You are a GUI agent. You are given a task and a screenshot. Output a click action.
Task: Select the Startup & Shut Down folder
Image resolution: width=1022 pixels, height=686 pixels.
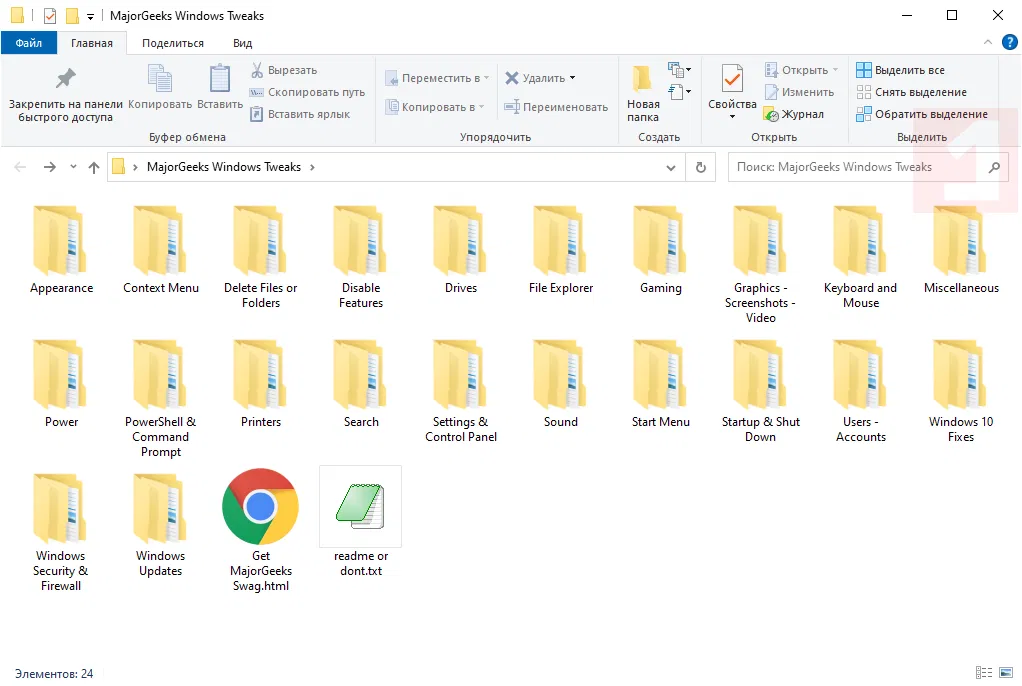coord(760,392)
